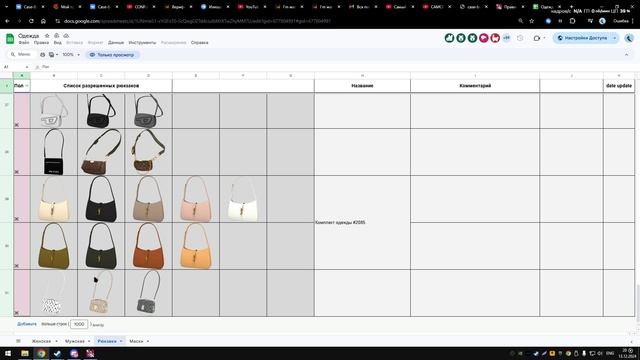The image size is (640, 360).
Task: Select the Комментарий header cell
Action: [475, 86]
